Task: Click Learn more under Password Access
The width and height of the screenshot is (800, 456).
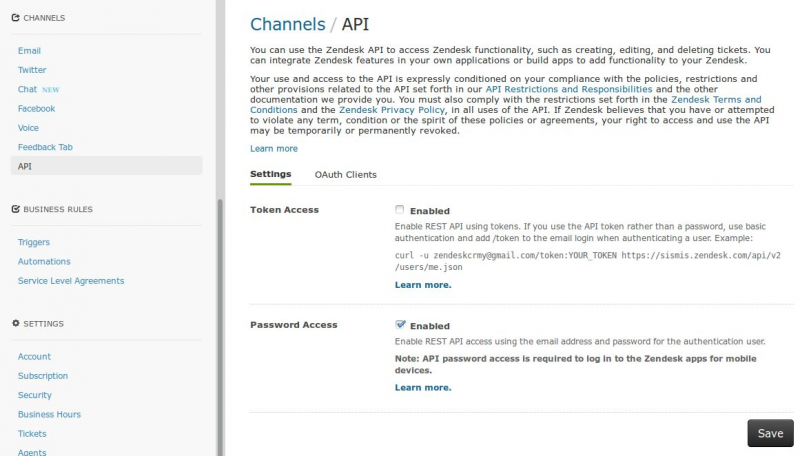Action: tap(423, 388)
